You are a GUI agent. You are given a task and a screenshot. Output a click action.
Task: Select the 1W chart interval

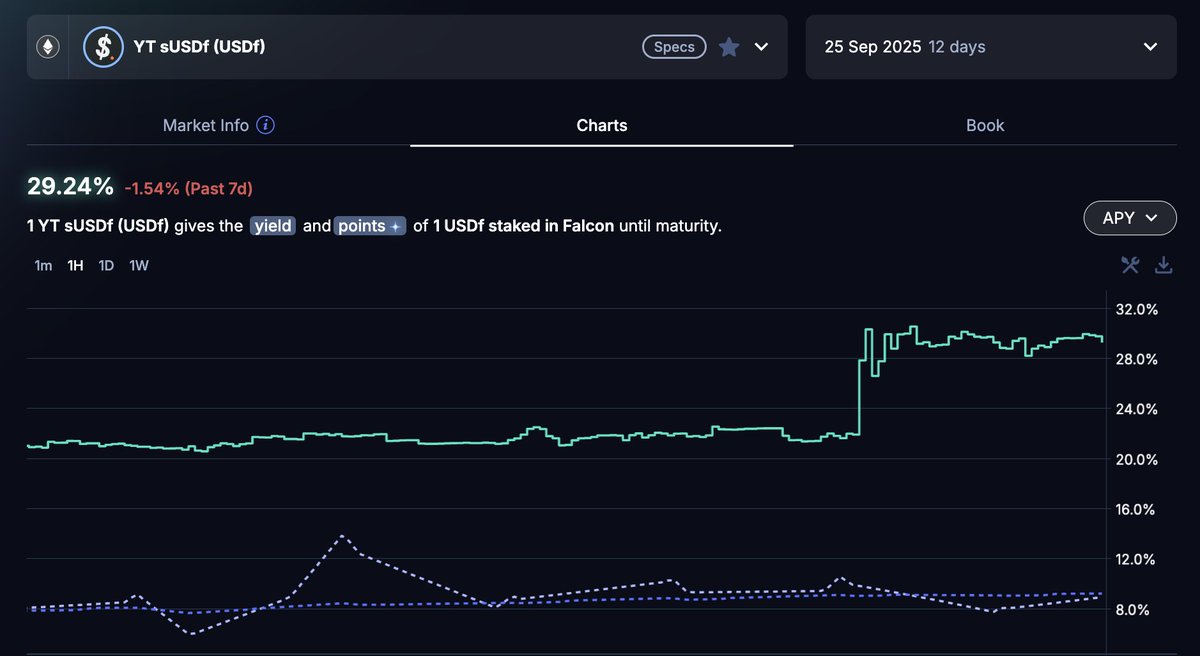[x=139, y=265]
